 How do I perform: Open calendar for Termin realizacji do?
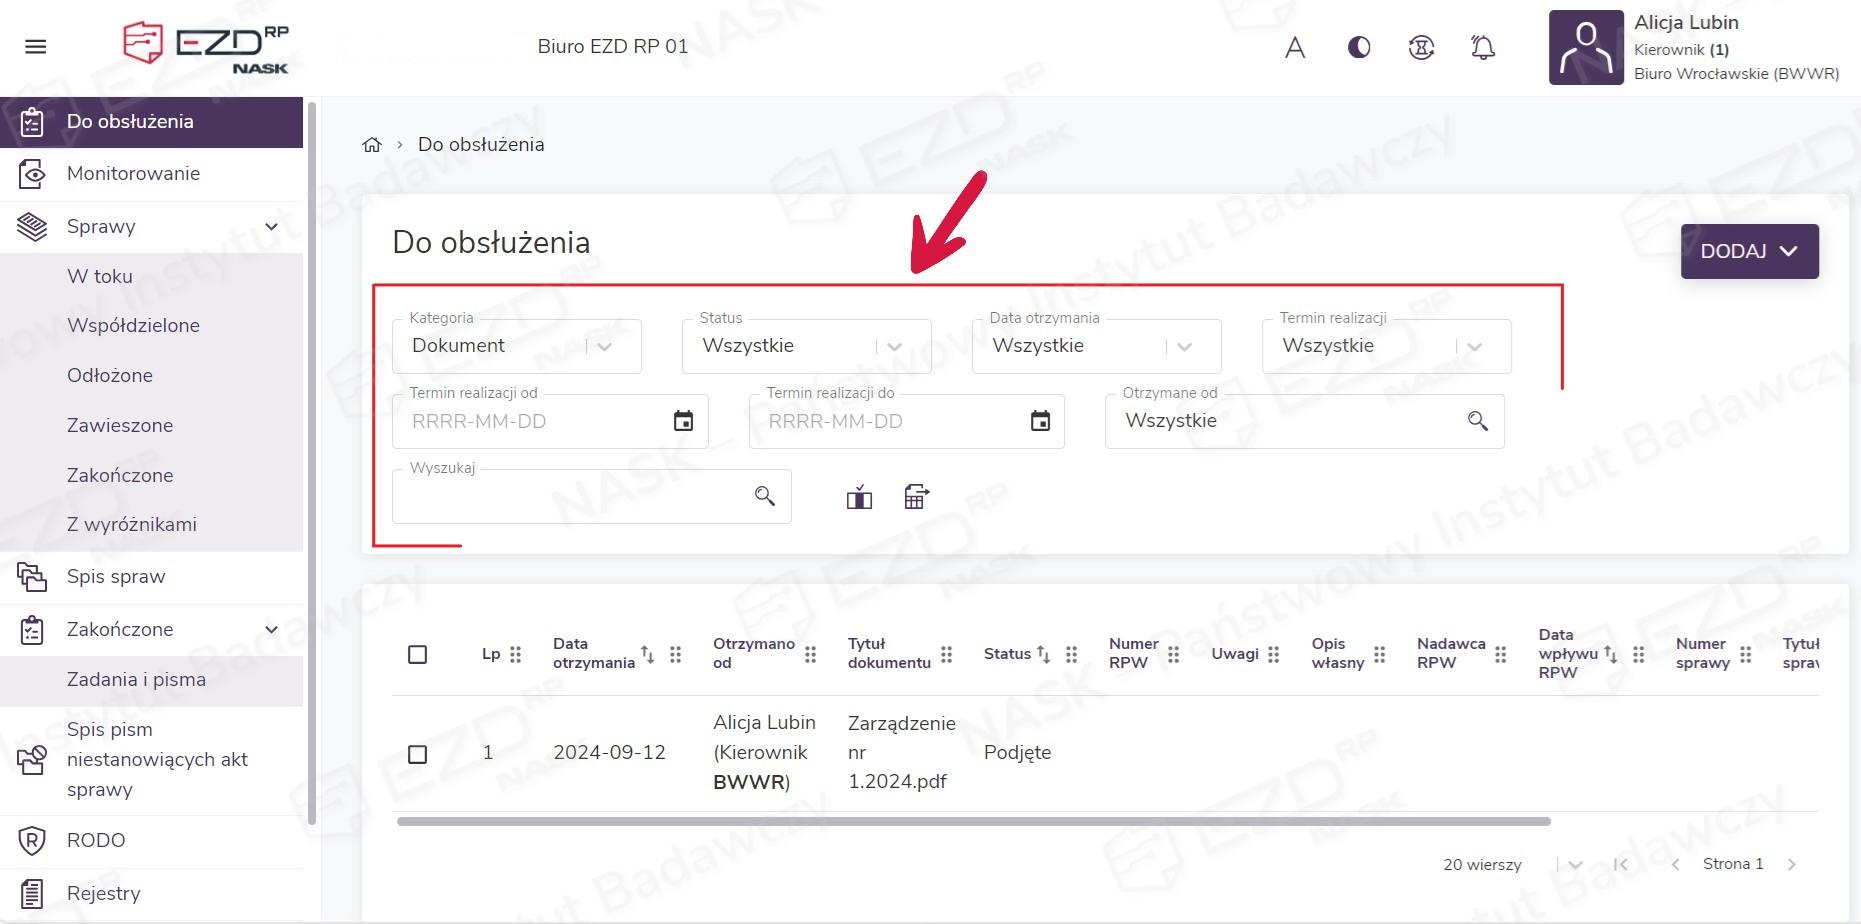[1040, 421]
